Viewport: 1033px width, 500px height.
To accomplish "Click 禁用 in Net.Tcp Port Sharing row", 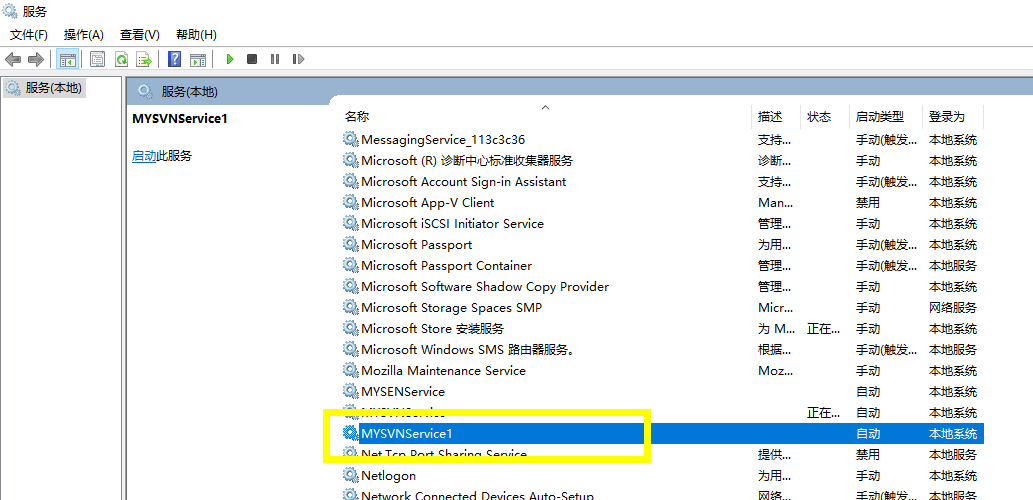I will click(x=867, y=455).
